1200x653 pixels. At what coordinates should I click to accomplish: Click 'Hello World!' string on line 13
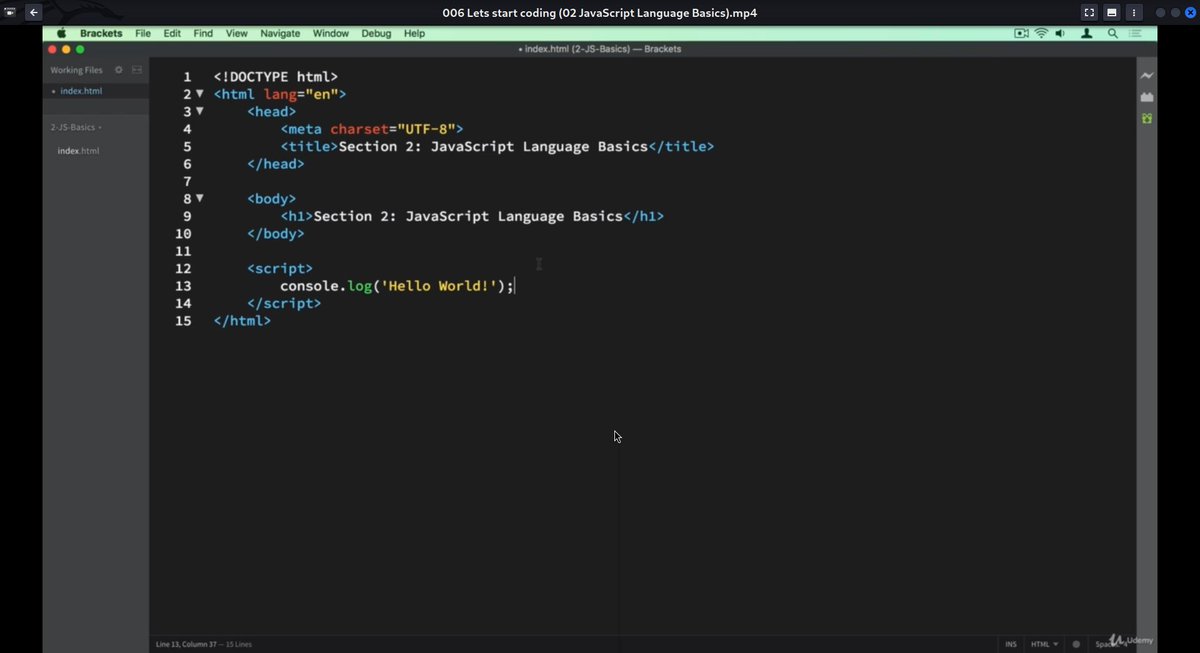438,286
